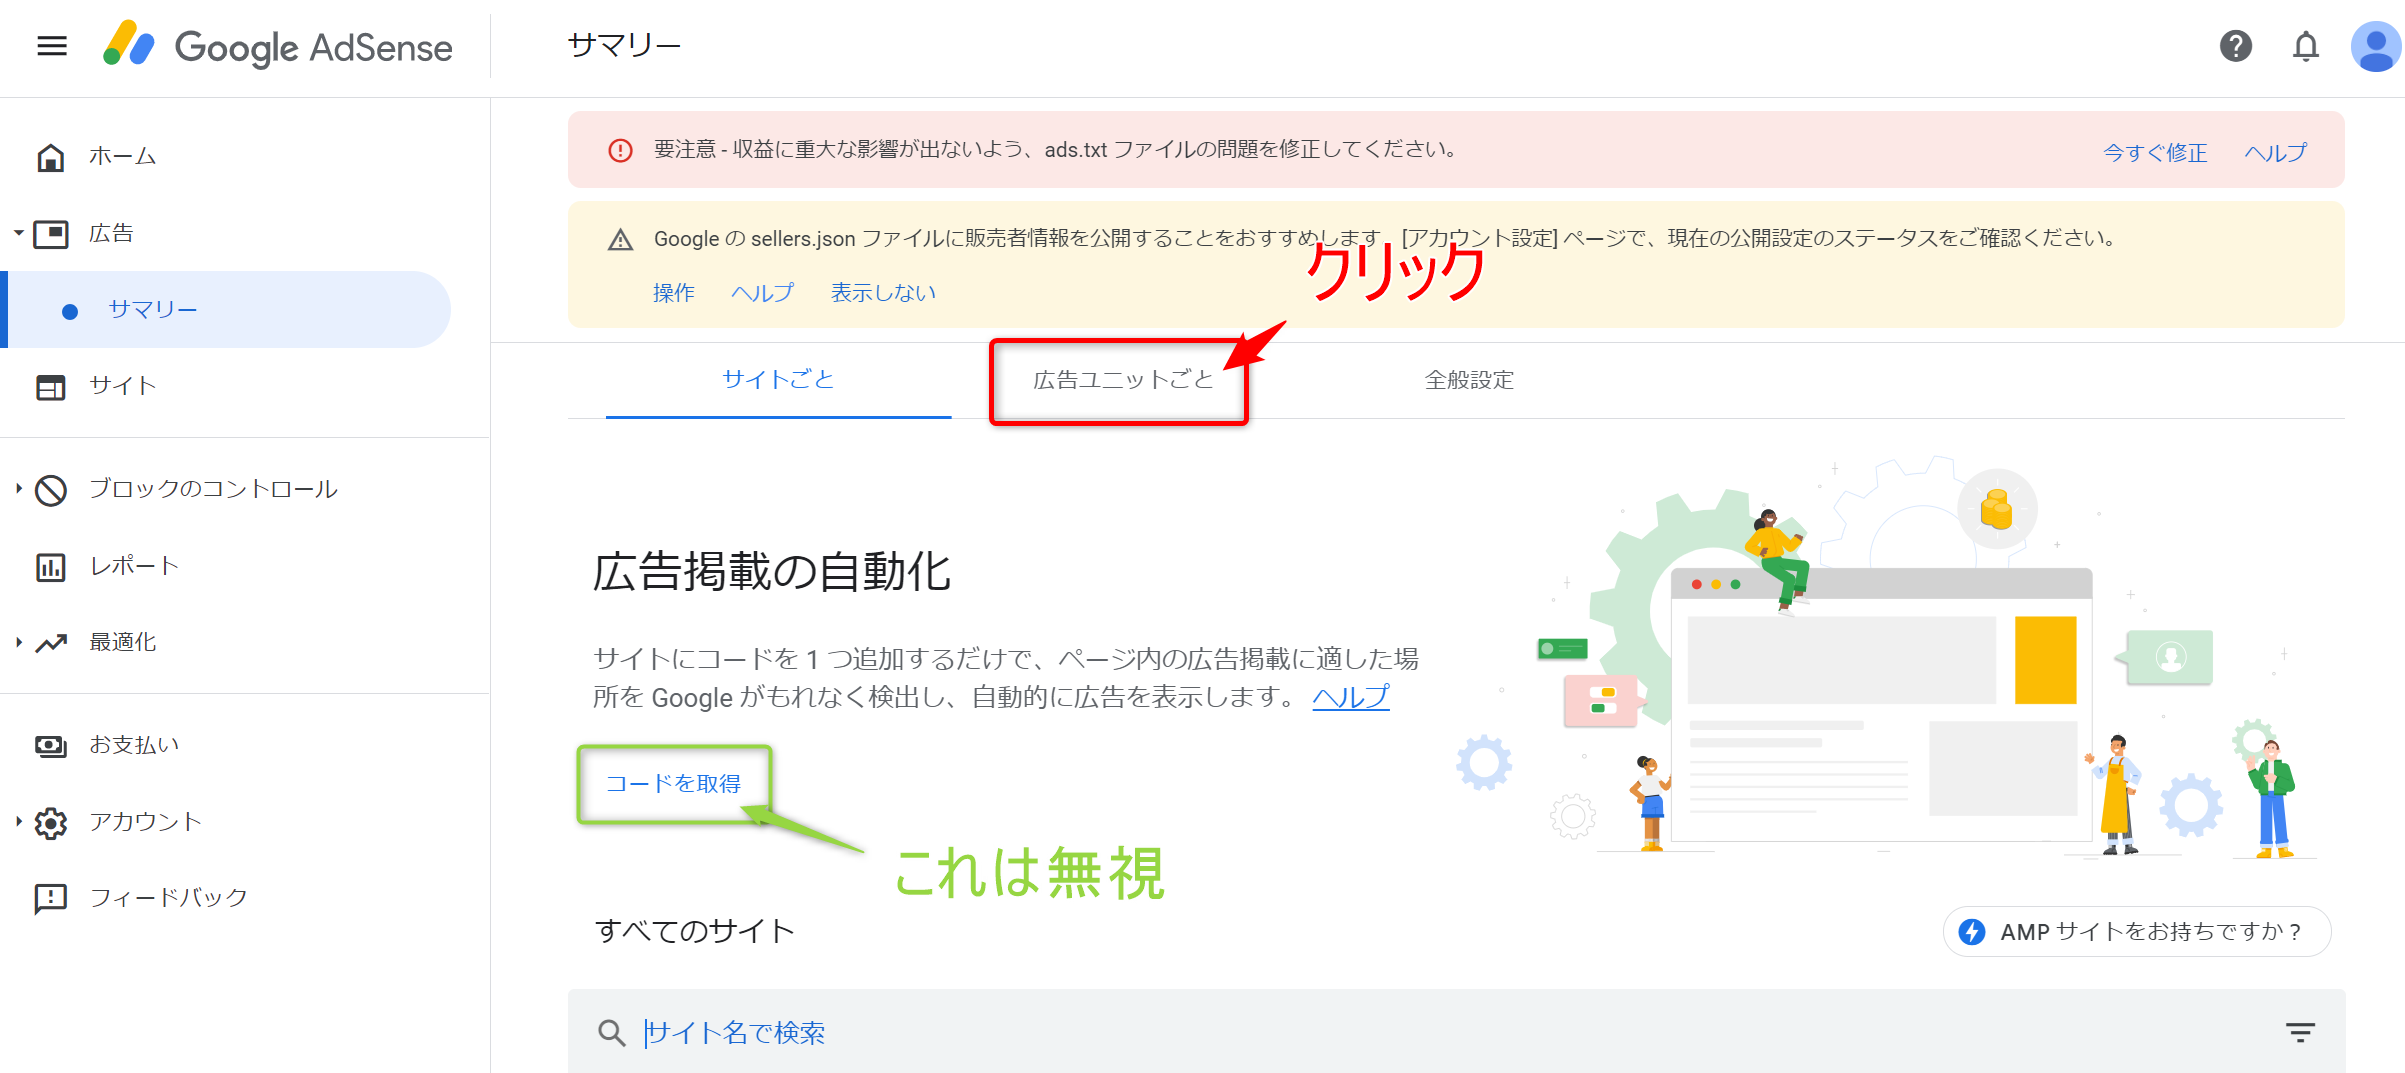Image resolution: width=2405 pixels, height=1073 pixels.
Task: Click the AMP lightning bolt icon
Action: [x=1972, y=932]
